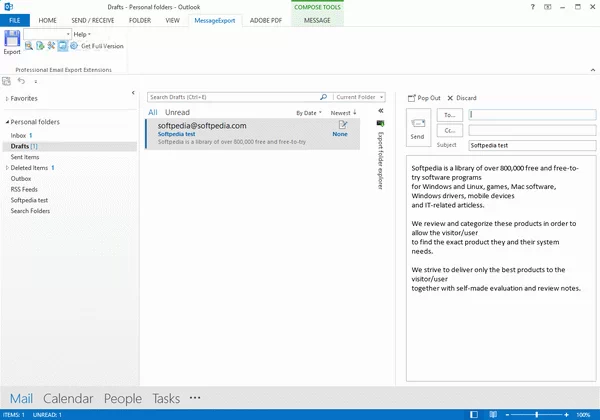The height and width of the screenshot is (420, 600).
Task: Click the search magnifier icon in Search Drafts
Action: pos(323,97)
